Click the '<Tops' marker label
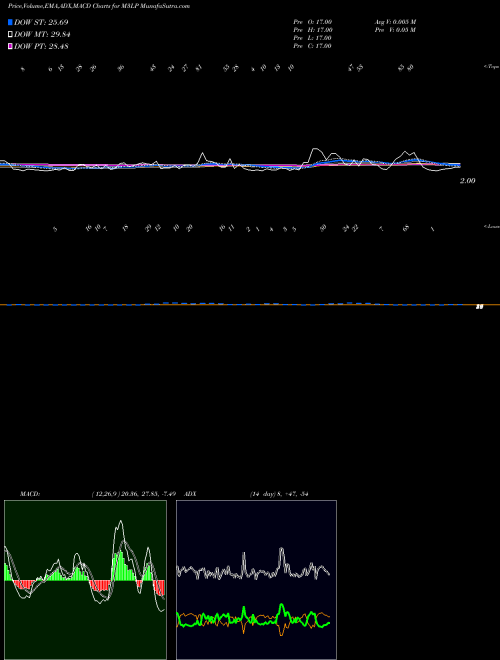 [x=492, y=67]
